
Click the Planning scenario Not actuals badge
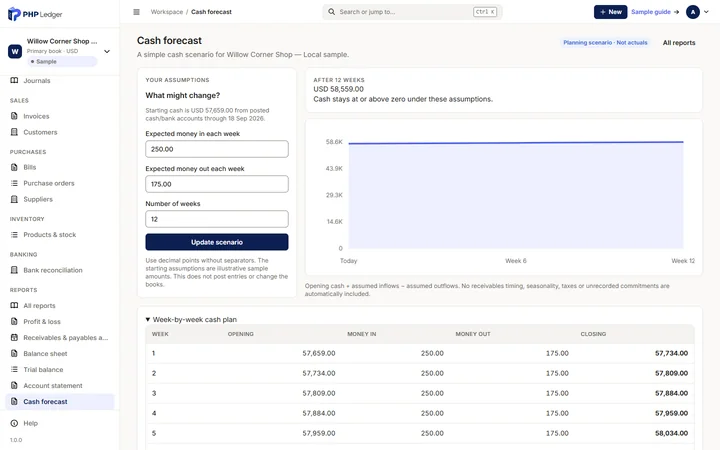[x=605, y=43]
